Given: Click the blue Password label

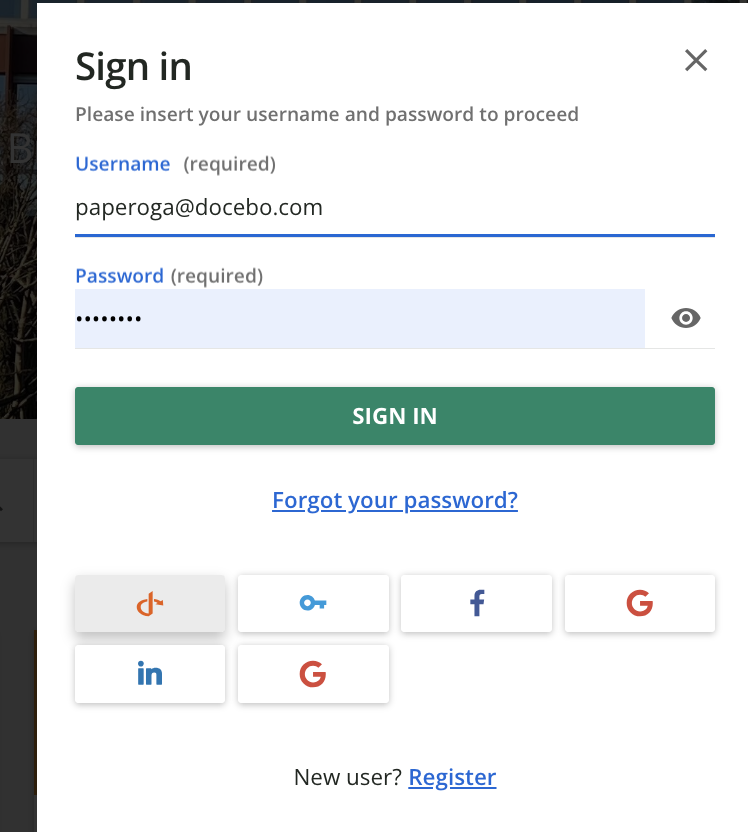Looking at the screenshot, I should pos(120,275).
